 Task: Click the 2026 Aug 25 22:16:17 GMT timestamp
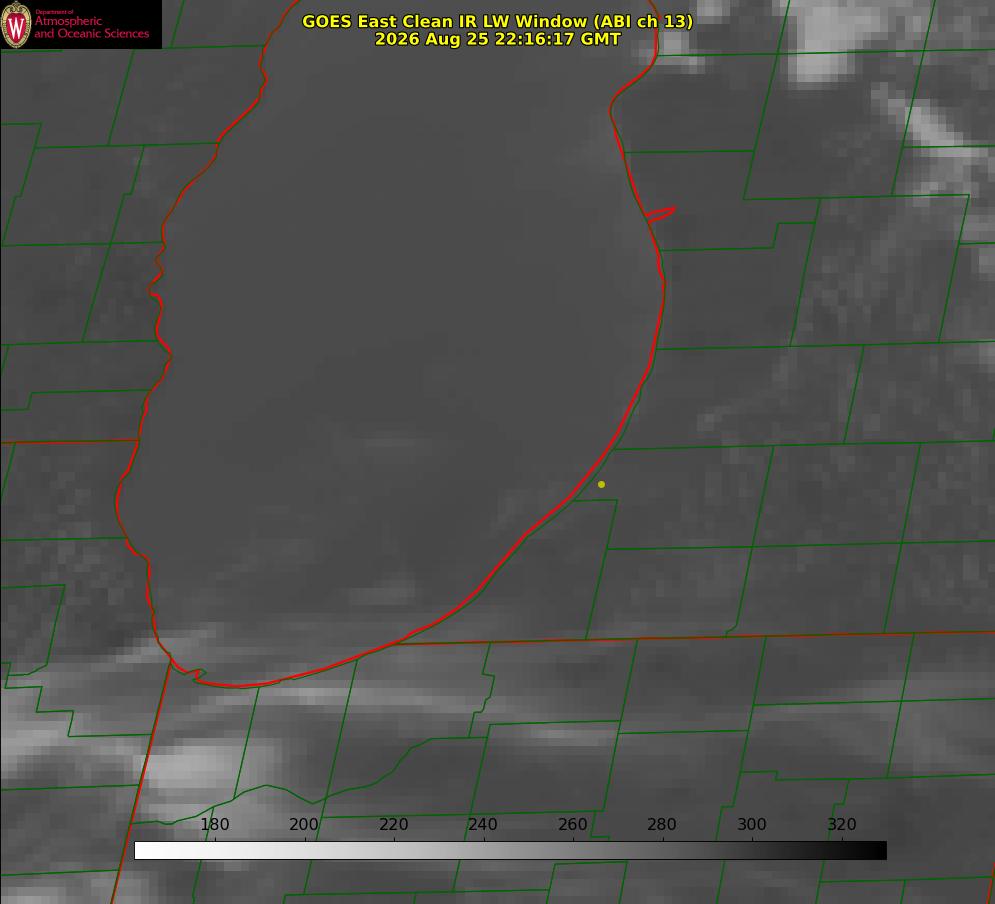(x=498, y=39)
